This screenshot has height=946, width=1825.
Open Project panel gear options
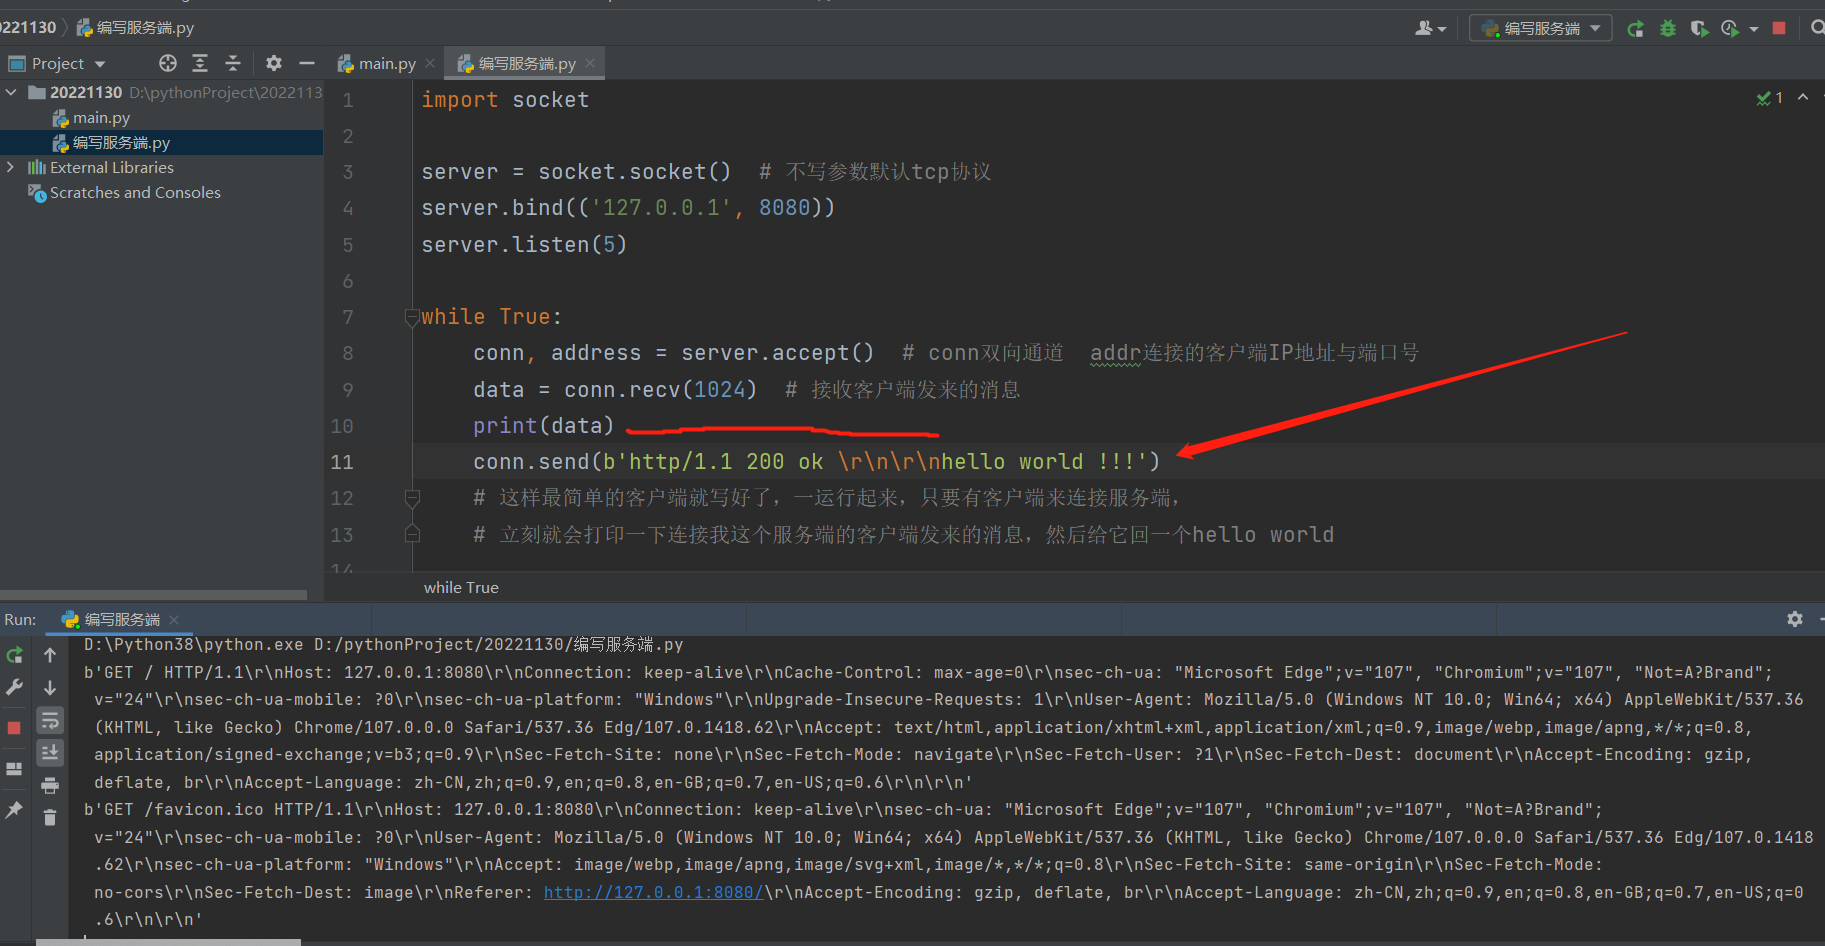point(274,63)
